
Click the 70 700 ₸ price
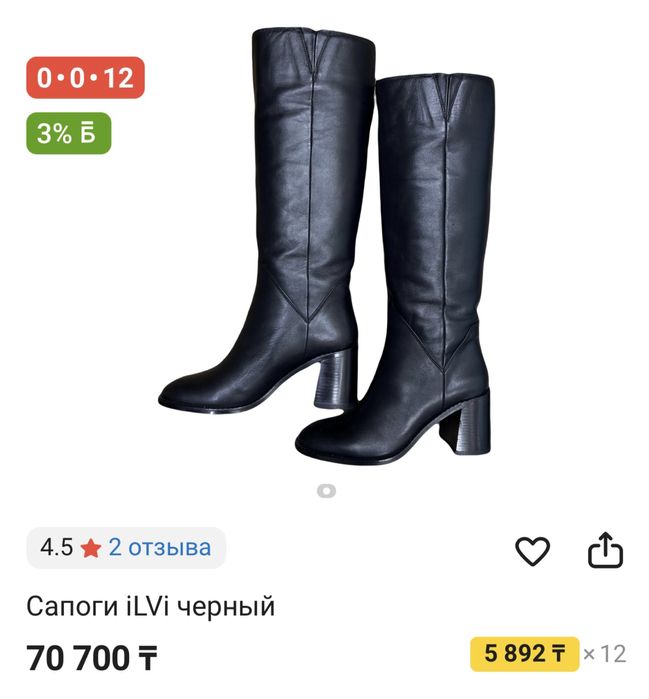click(91, 658)
